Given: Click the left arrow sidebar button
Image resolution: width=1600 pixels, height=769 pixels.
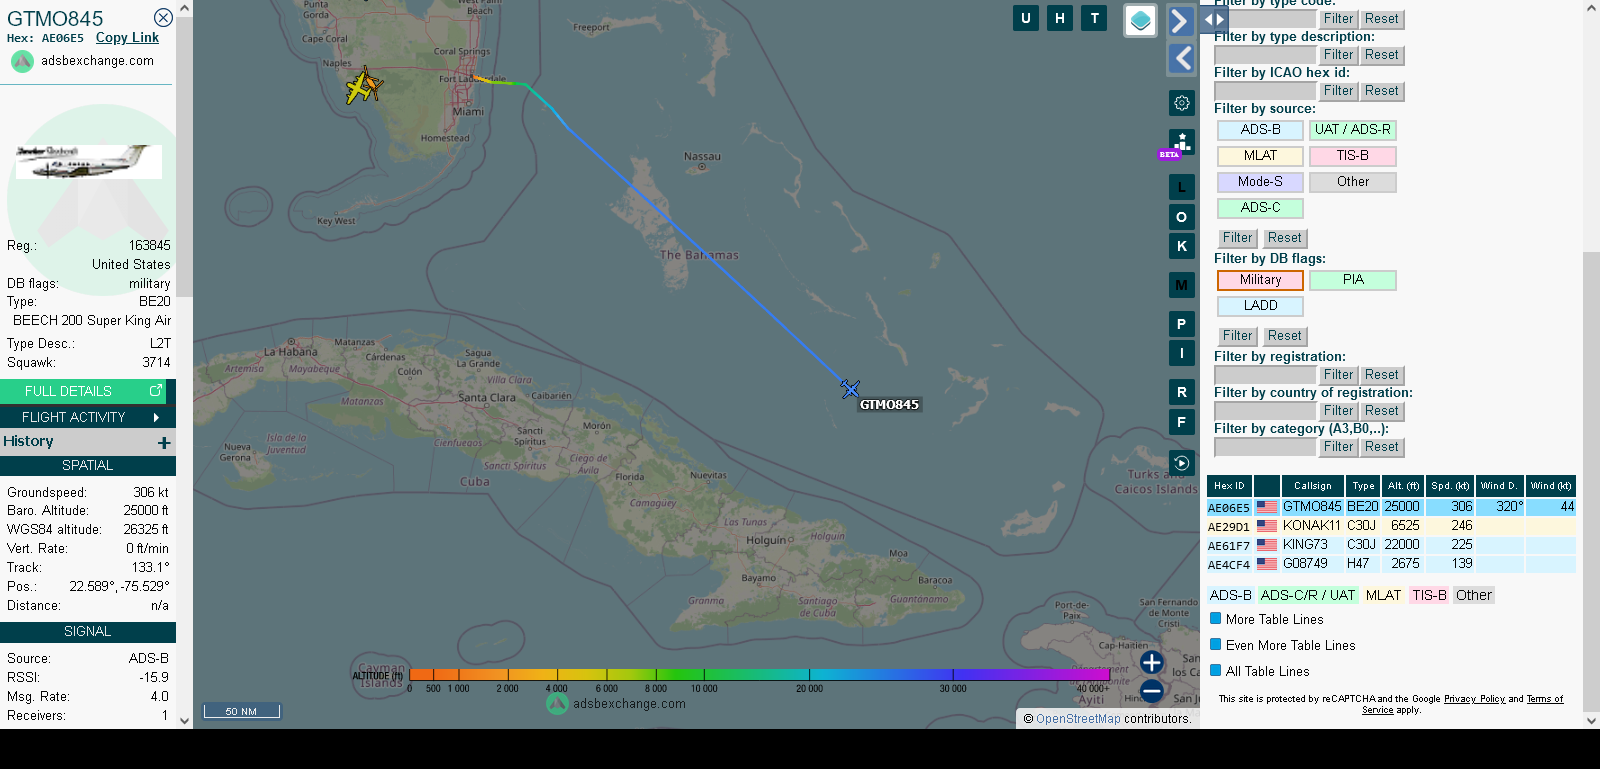Looking at the screenshot, I should click(x=1181, y=58).
